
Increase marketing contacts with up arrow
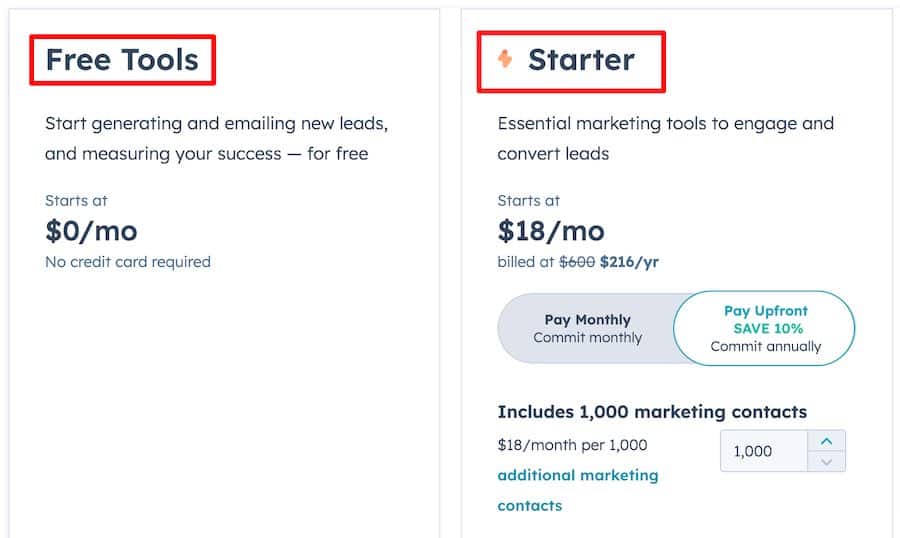tap(826, 441)
